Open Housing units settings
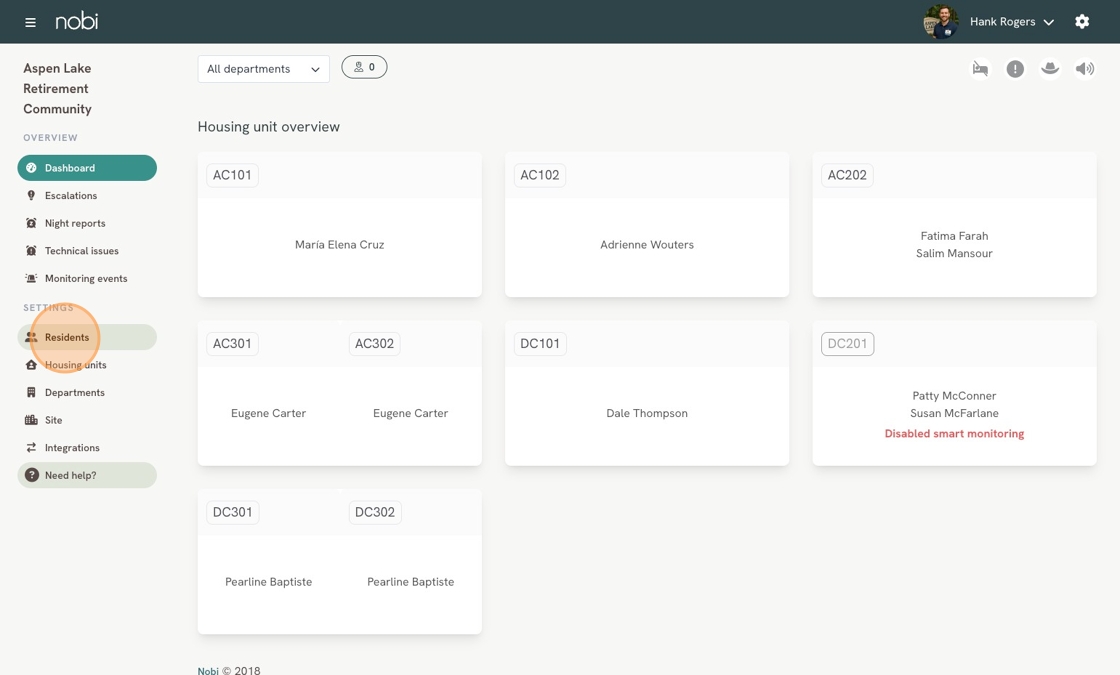Viewport: 1120px width, 675px height. (76, 365)
